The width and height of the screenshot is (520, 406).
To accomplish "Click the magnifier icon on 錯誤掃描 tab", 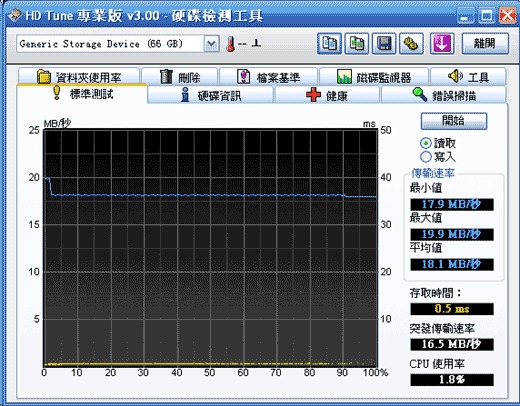I will tap(420, 94).
